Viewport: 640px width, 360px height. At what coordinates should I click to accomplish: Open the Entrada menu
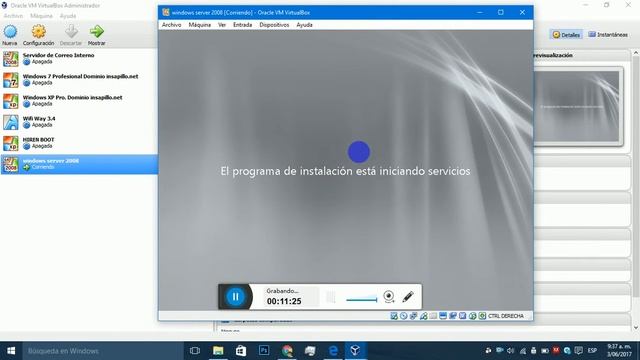[242, 25]
